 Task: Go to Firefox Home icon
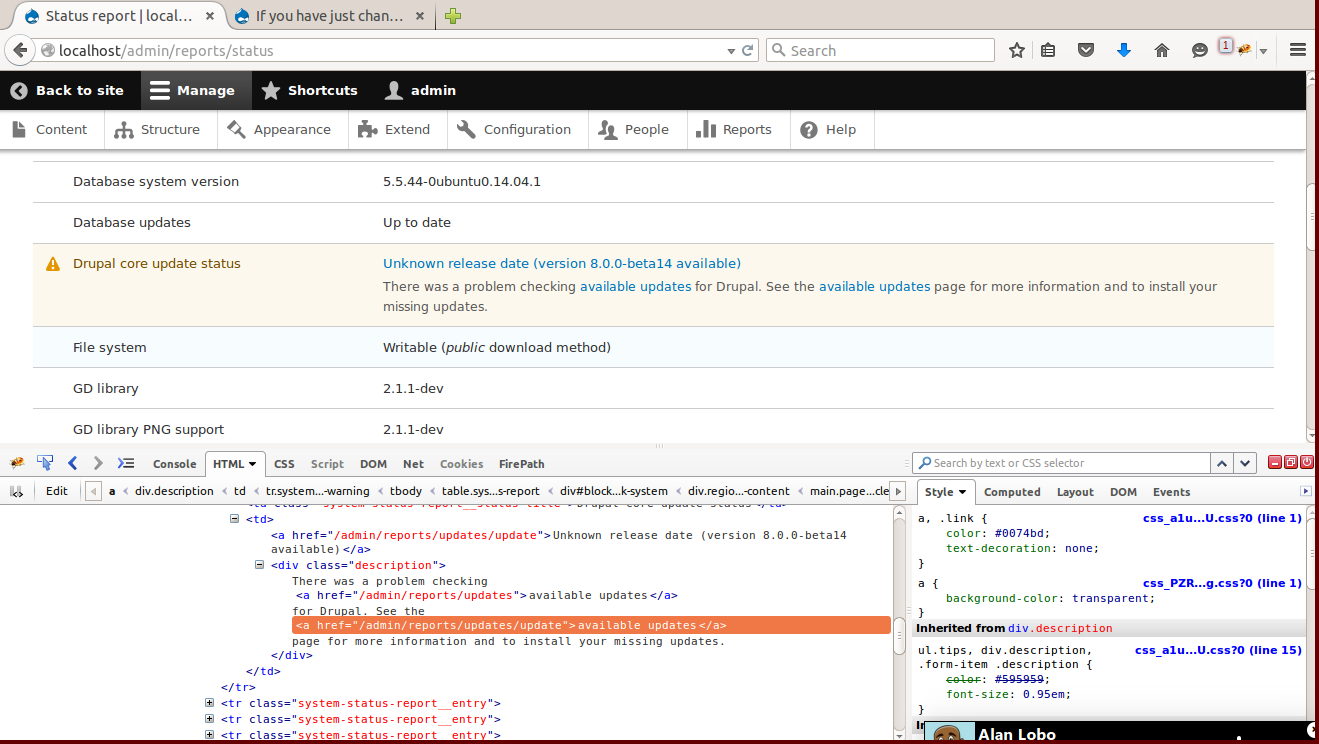click(x=1162, y=50)
